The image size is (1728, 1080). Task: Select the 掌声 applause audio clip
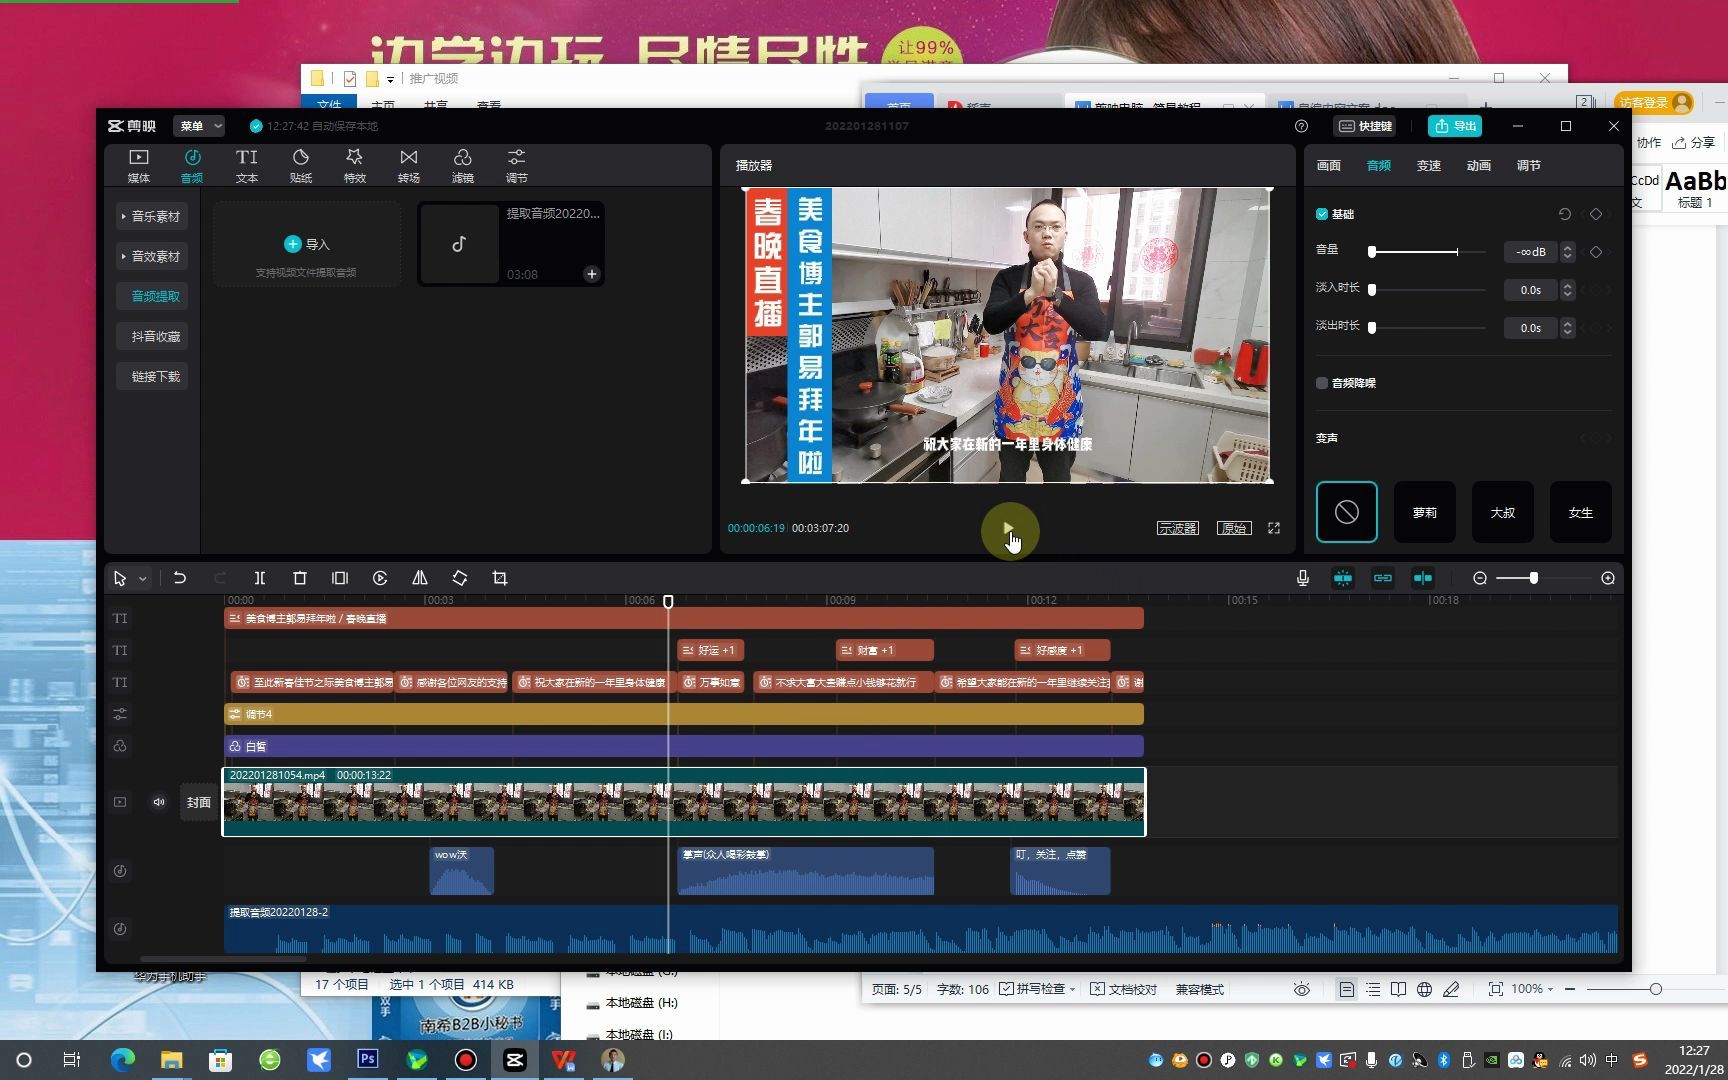(x=805, y=871)
